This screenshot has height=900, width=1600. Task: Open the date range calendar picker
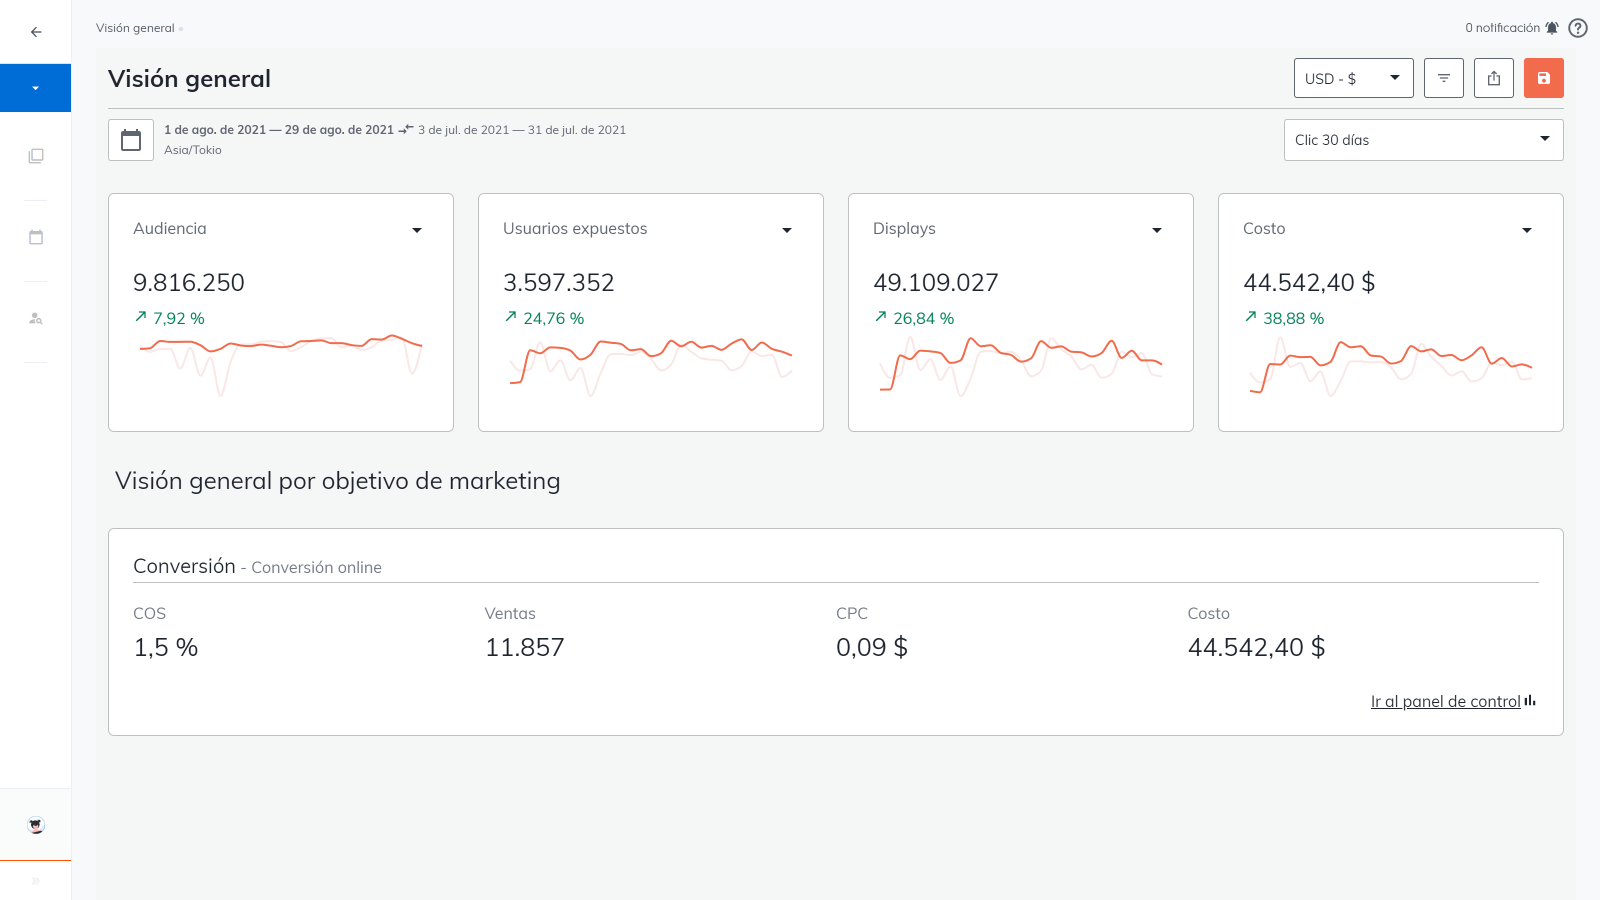tap(131, 140)
